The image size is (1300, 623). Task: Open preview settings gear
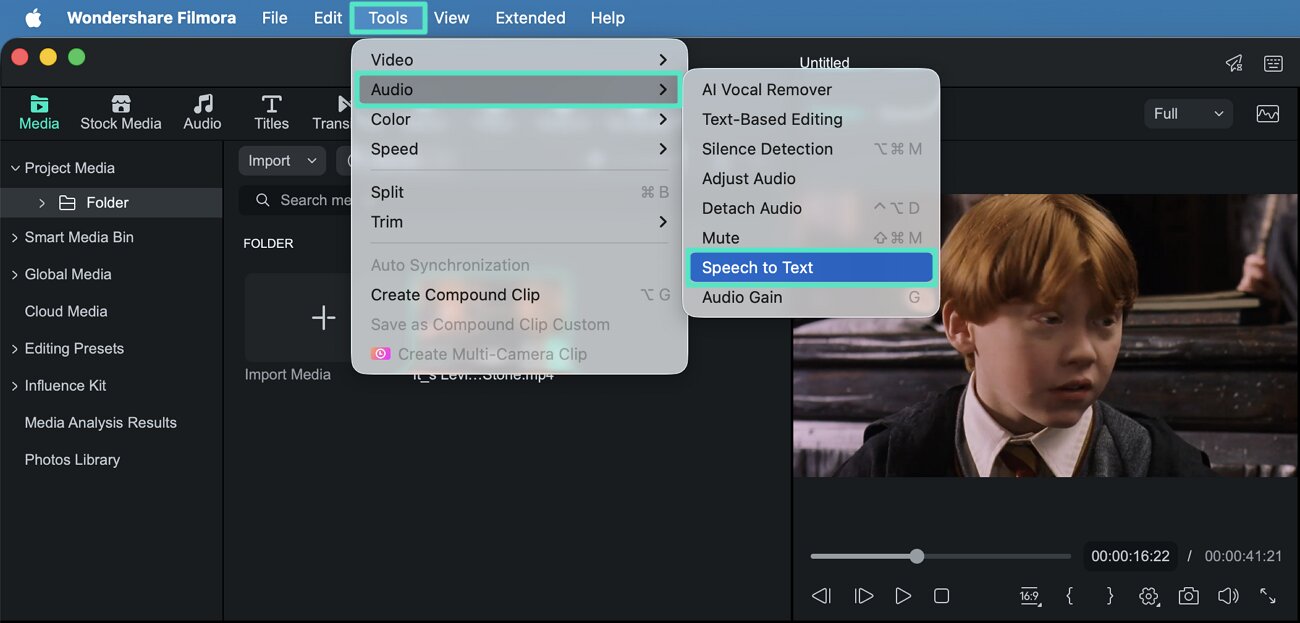click(x=1148, y=596)
